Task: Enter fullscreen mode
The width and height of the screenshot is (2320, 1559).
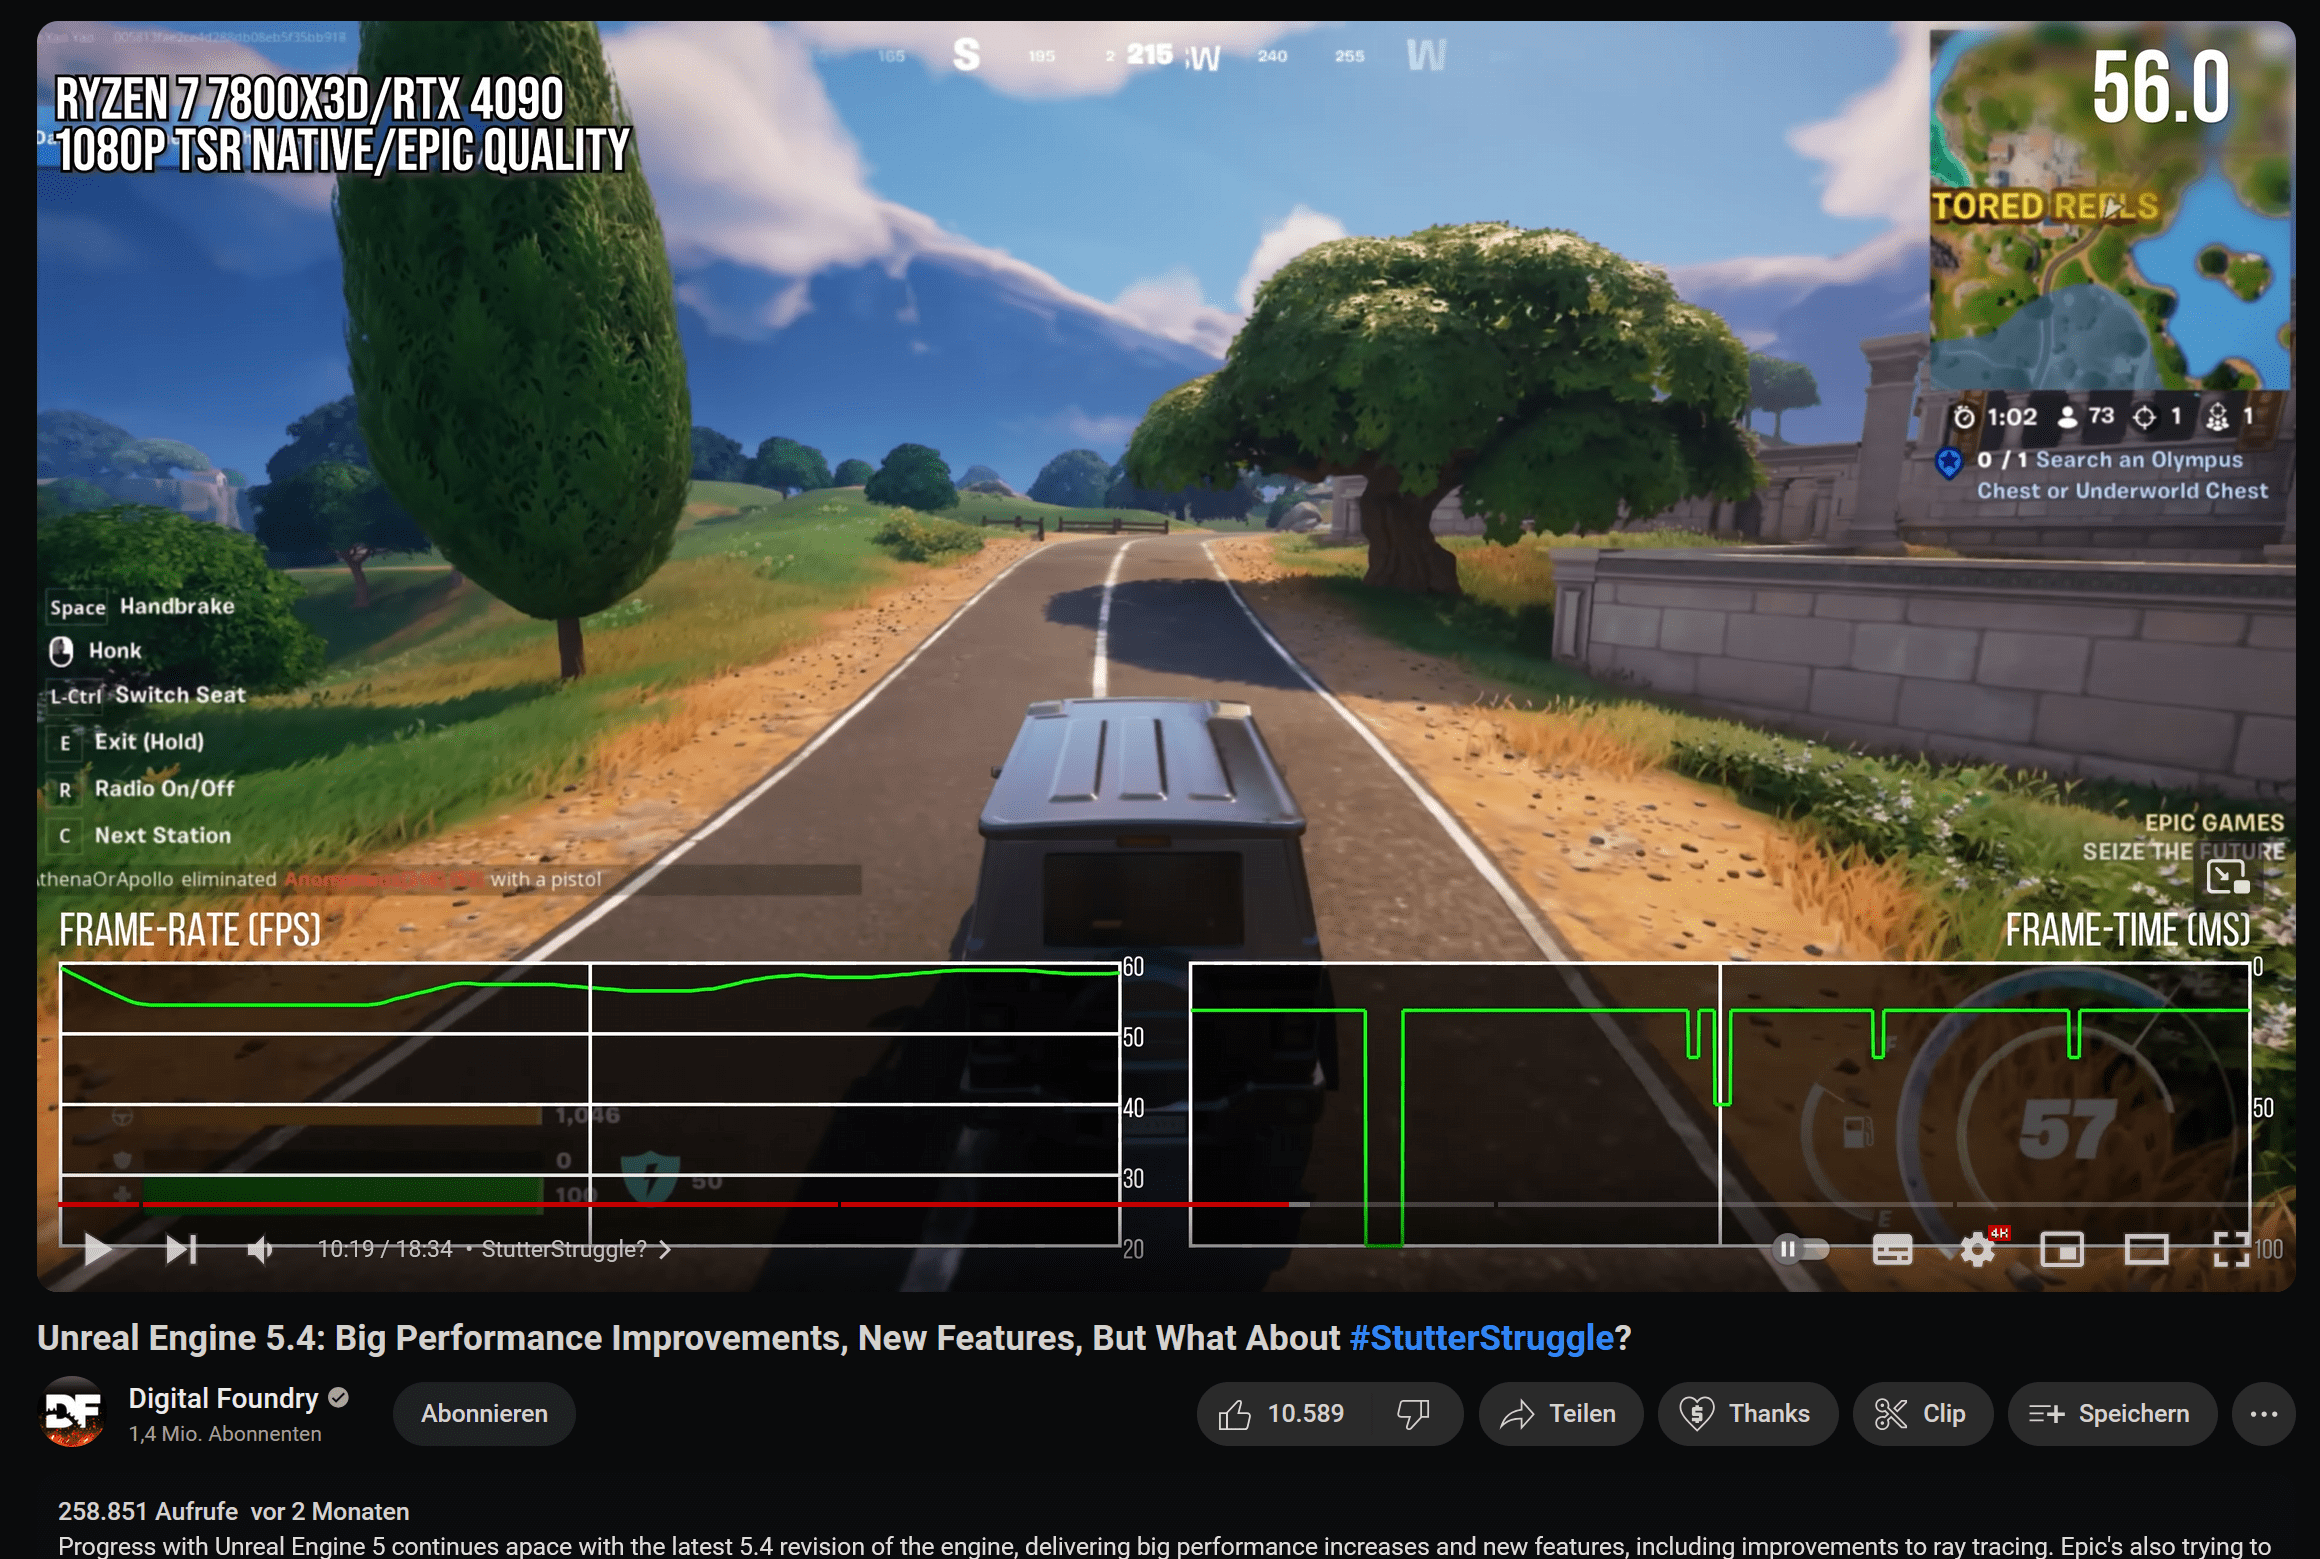Action: 2228,1249
